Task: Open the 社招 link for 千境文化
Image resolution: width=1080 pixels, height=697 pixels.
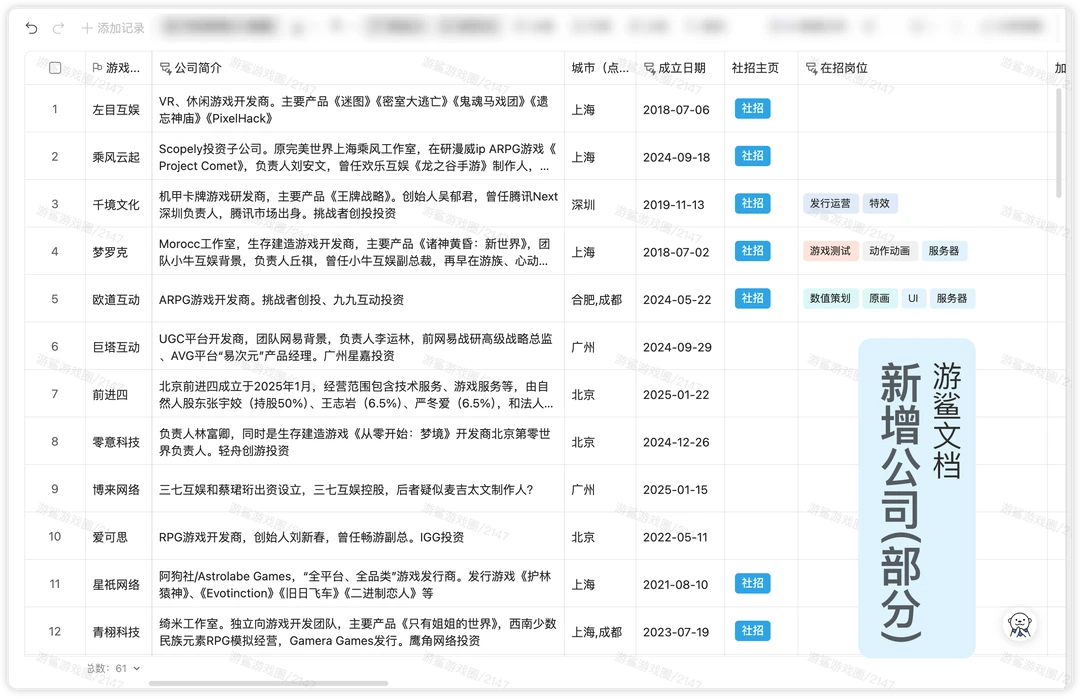Action: click(x=752, y=204)
